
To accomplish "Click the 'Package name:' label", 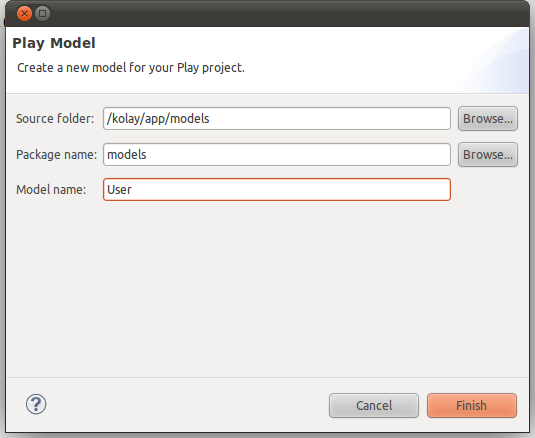I will point(57,155).
